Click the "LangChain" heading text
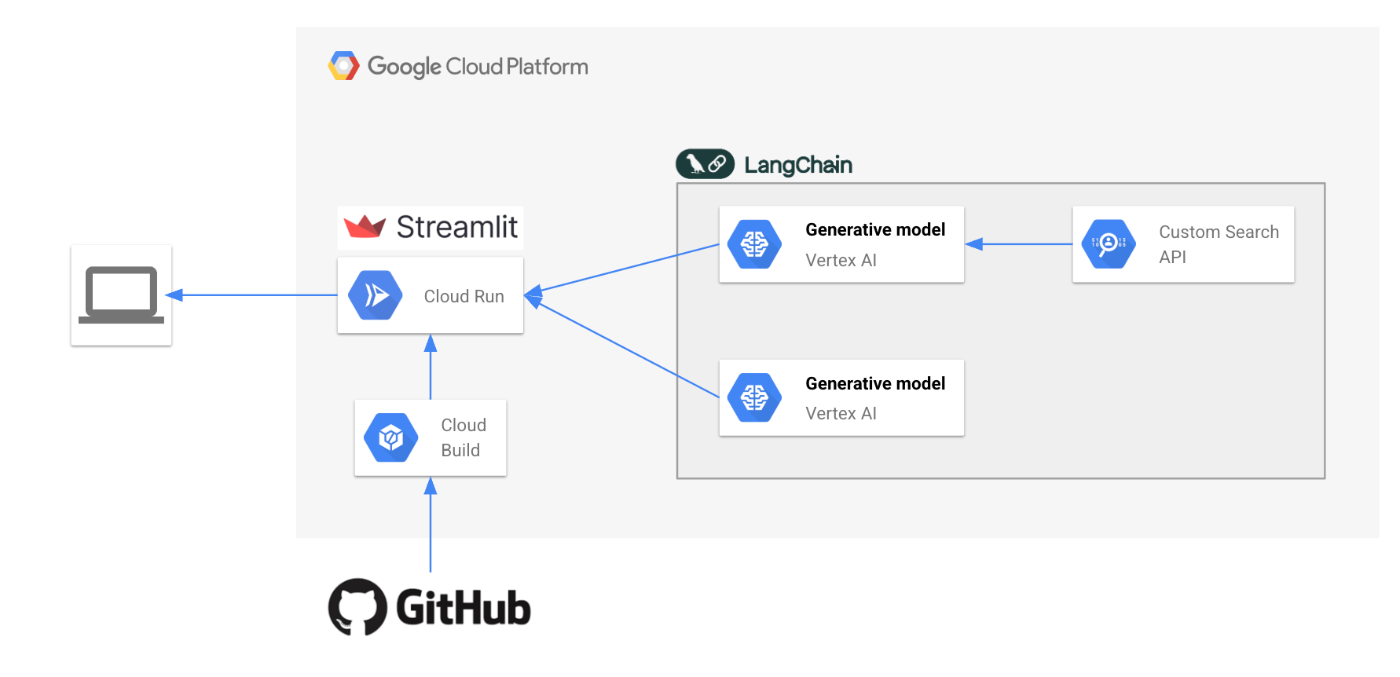 pos(798,165)
